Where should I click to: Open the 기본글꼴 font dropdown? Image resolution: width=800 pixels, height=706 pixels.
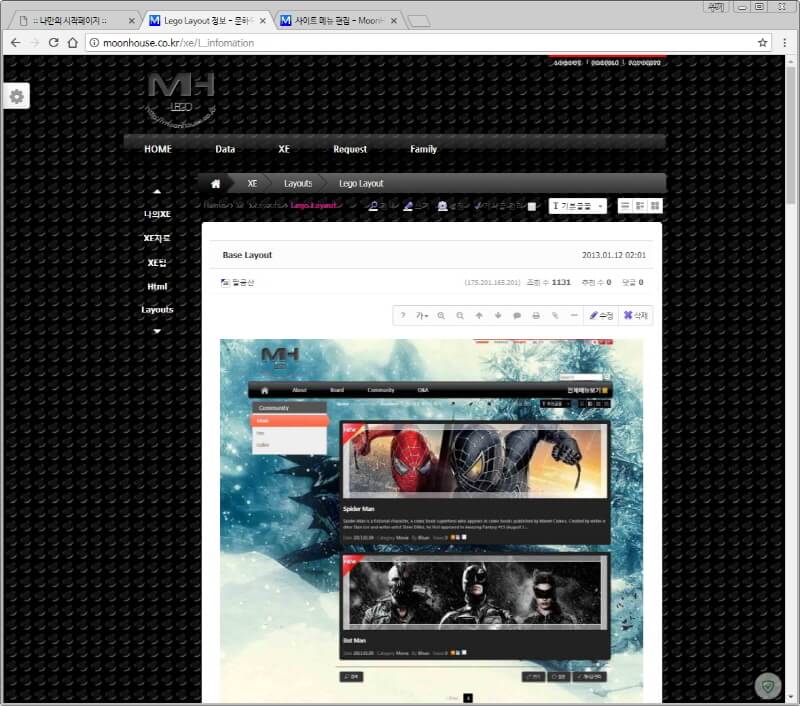pos(578,206)
